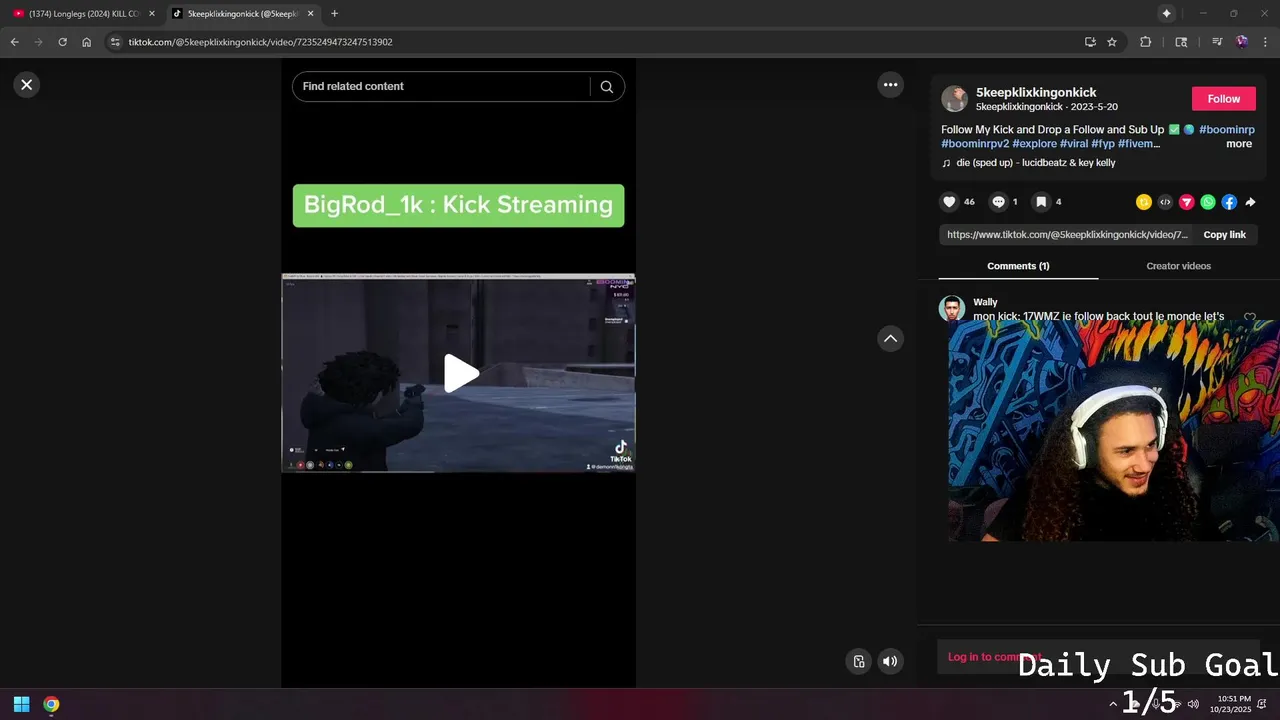
Task: View site information icon in the address bar
Action: pyautogui.click(x=115, y=42)
